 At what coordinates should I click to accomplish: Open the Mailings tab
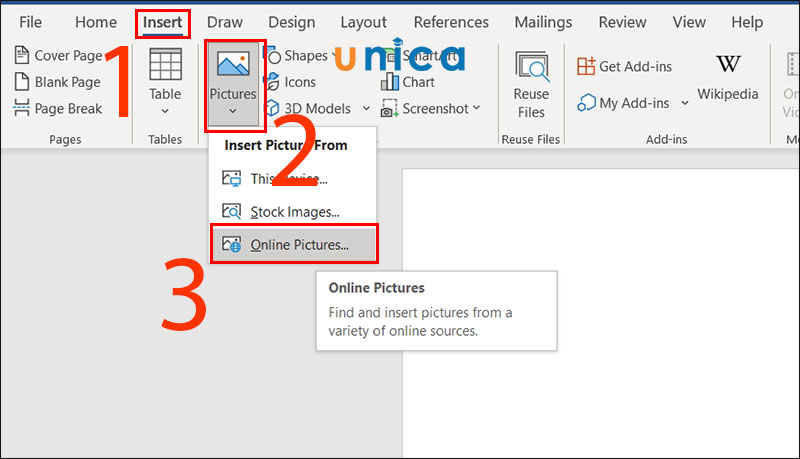[x=543, y=22]
